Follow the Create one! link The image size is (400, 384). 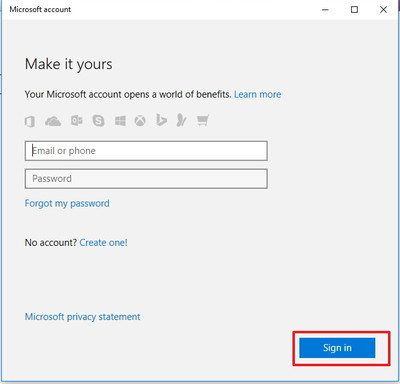103,242
